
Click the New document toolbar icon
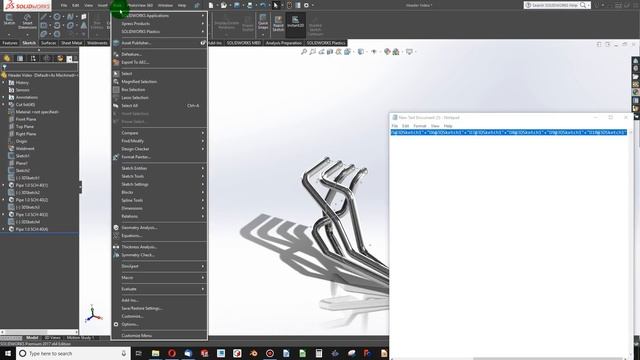click(x=211, y=5)
